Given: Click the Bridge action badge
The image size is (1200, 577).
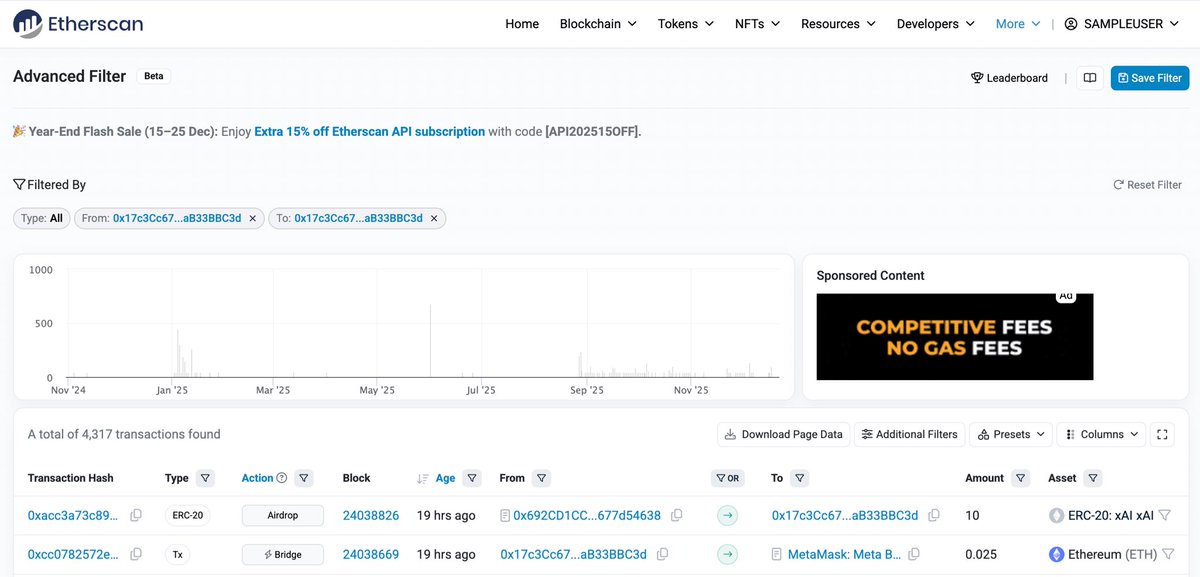Looking at the screenshot, I should click(283, 554).
